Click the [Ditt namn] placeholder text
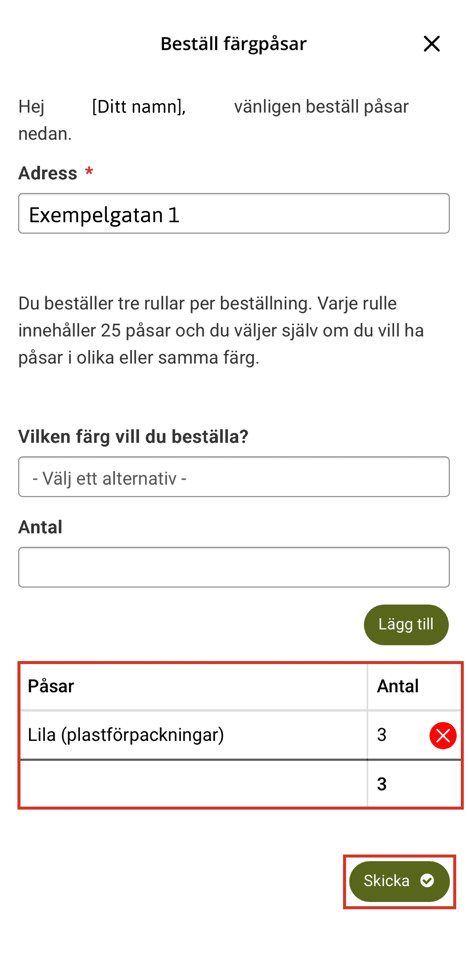 click(139, 107)
